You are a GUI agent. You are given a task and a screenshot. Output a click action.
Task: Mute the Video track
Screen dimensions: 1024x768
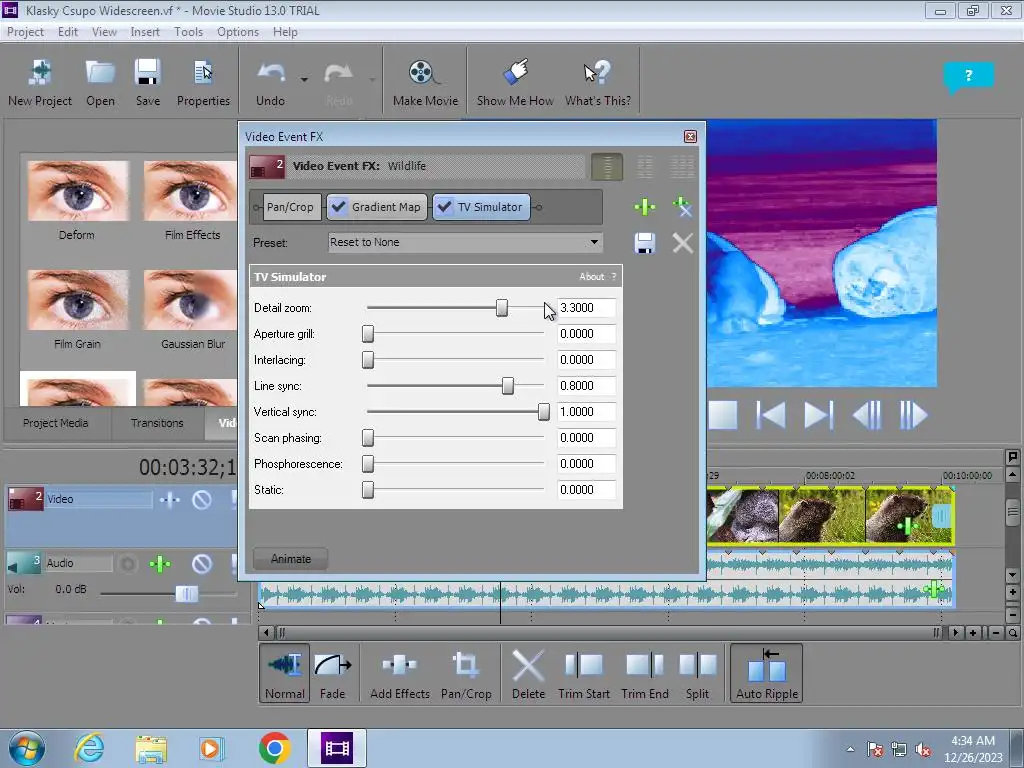pyautogui.click(x=202, y=500)
